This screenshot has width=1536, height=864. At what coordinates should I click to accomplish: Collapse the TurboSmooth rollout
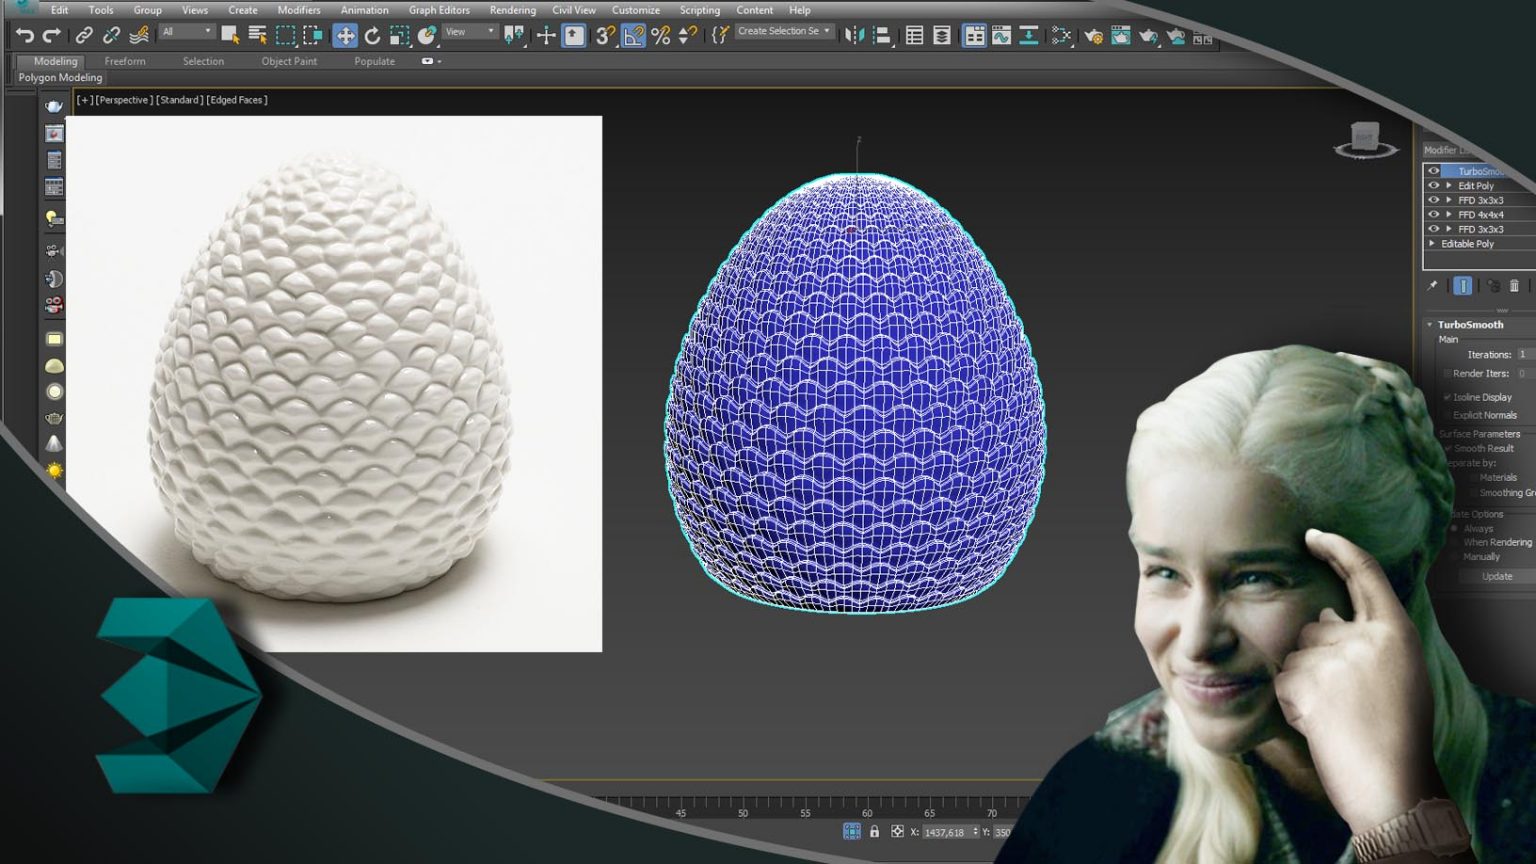tap(1430, 325)
